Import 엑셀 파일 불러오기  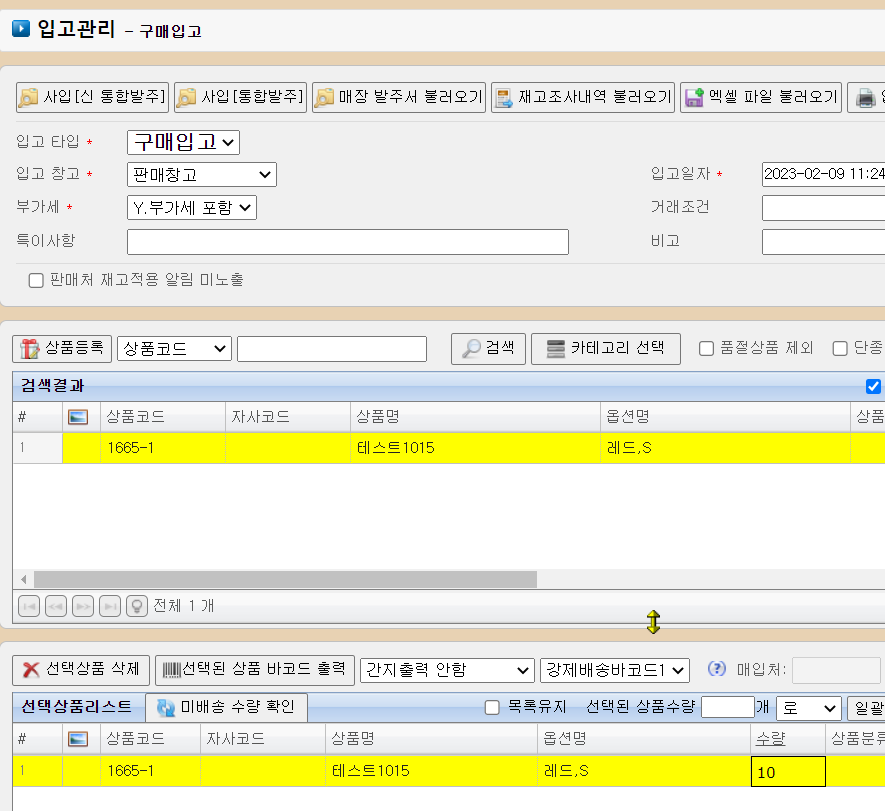pyautogui.click(x=760, y=97)
